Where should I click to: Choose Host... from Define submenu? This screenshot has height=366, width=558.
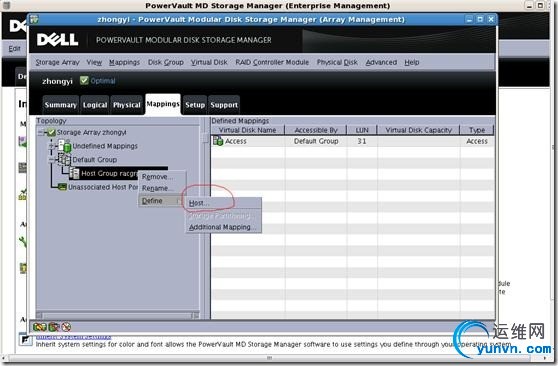click(223, 203)
